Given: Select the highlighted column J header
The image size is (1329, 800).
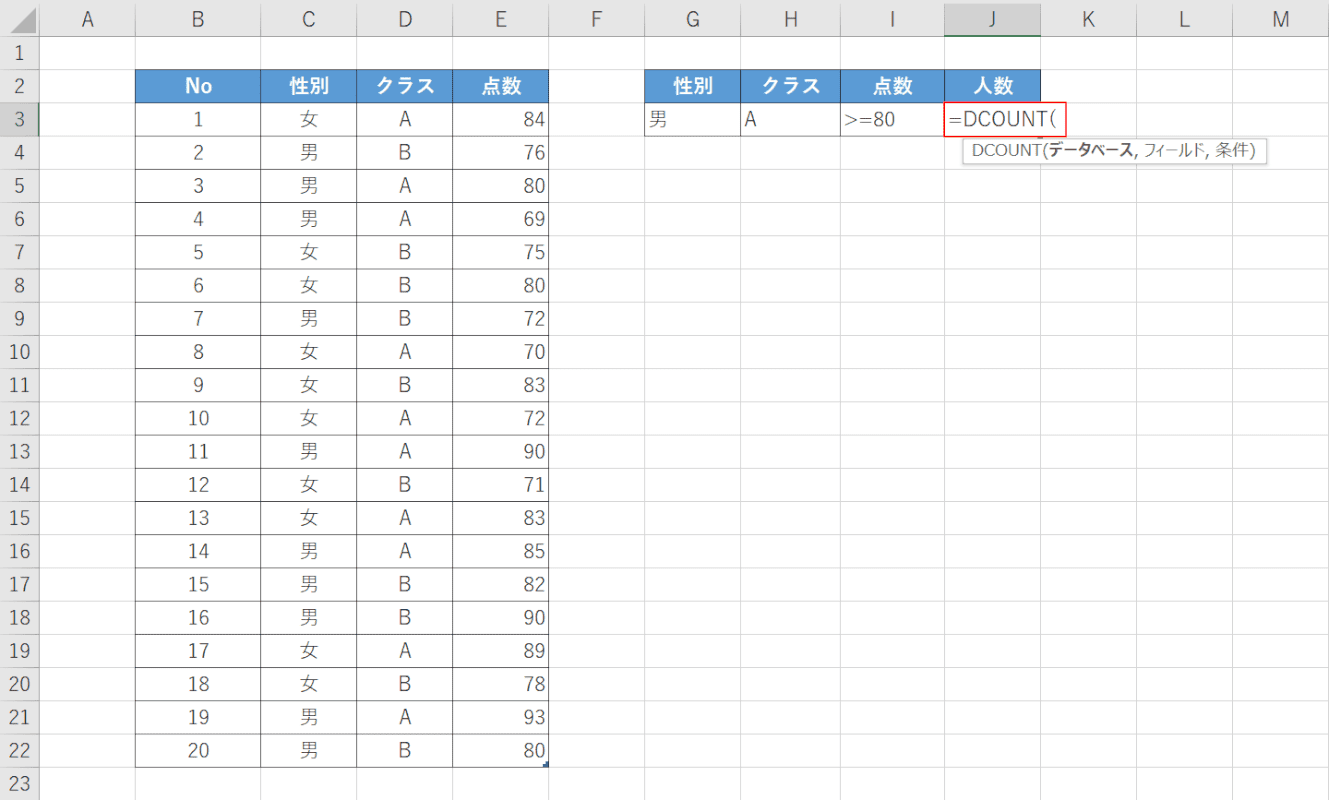Looking at the screenshot, I should pyautogui.click(x=993, y=18).
